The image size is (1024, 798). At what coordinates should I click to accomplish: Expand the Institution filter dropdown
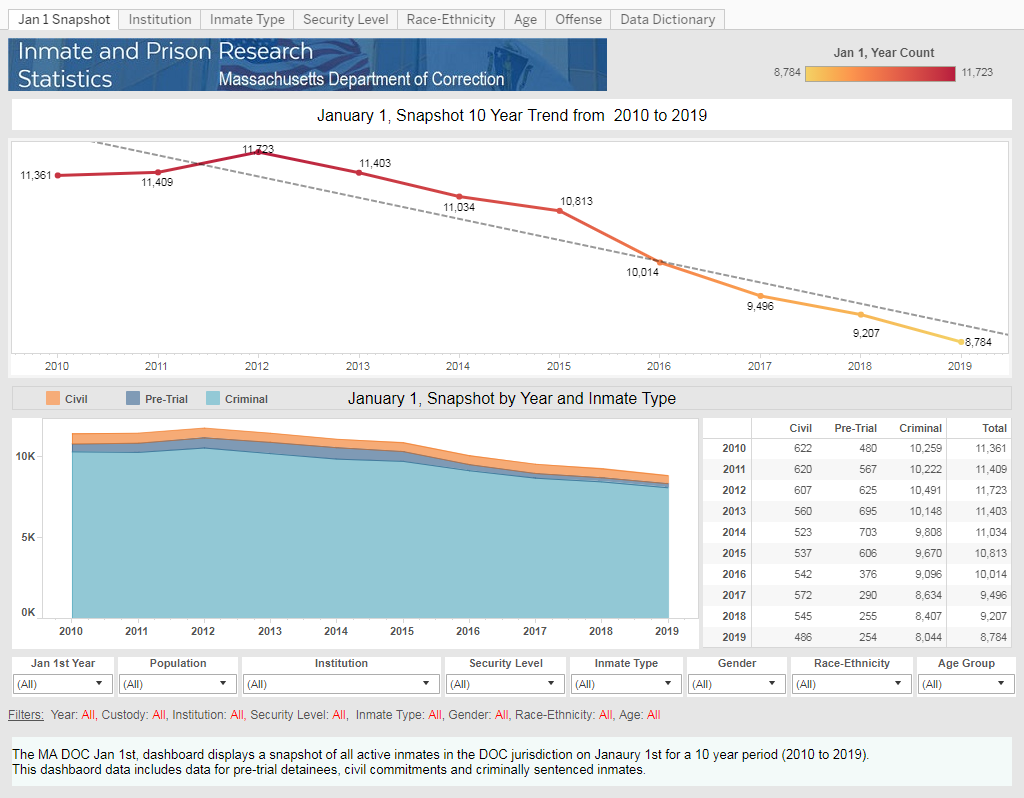click(340, 684)
